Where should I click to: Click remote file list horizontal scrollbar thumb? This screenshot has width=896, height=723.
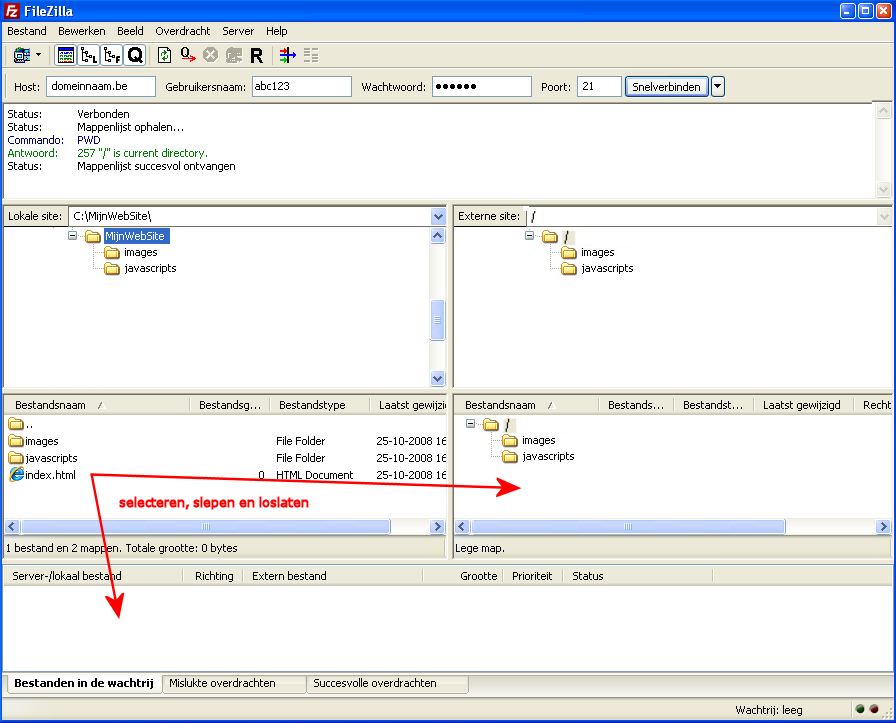tap(628, 526)
